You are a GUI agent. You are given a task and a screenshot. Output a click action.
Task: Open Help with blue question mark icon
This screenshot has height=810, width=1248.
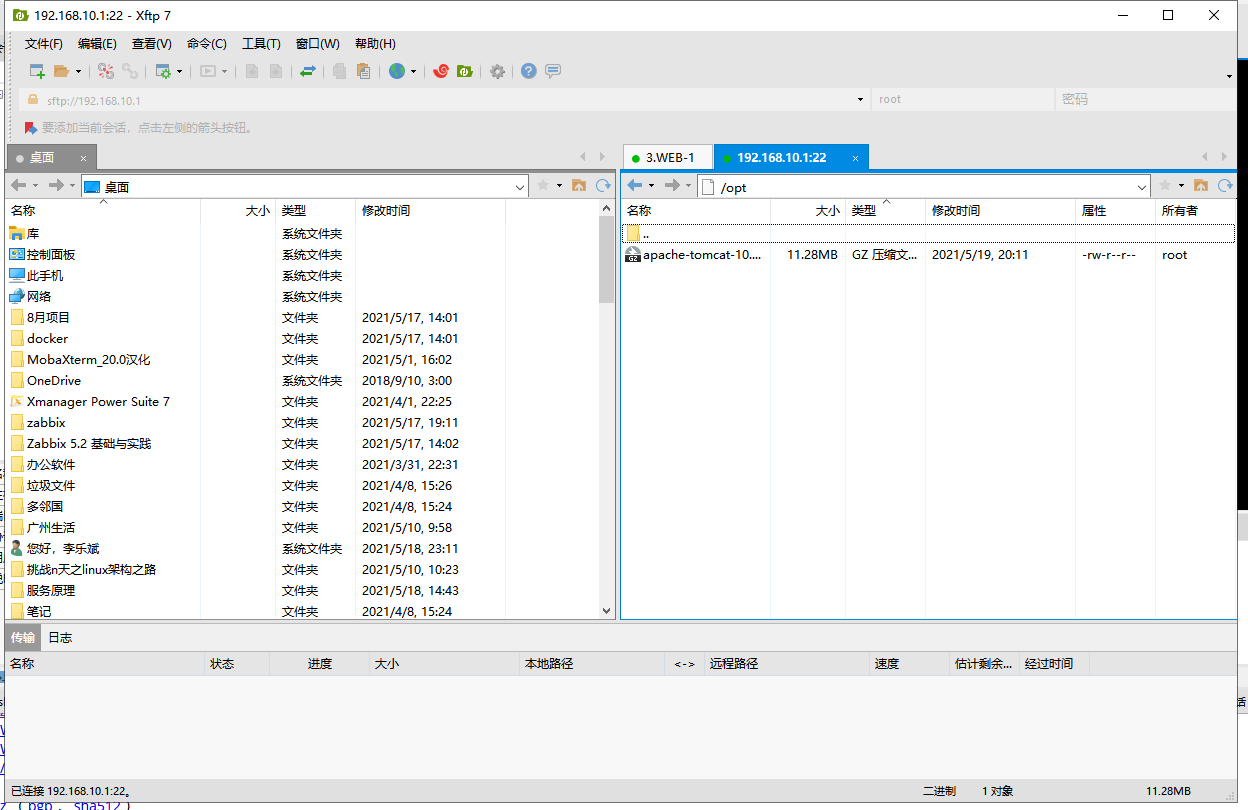pyautogui.click(x=529, y=71)
